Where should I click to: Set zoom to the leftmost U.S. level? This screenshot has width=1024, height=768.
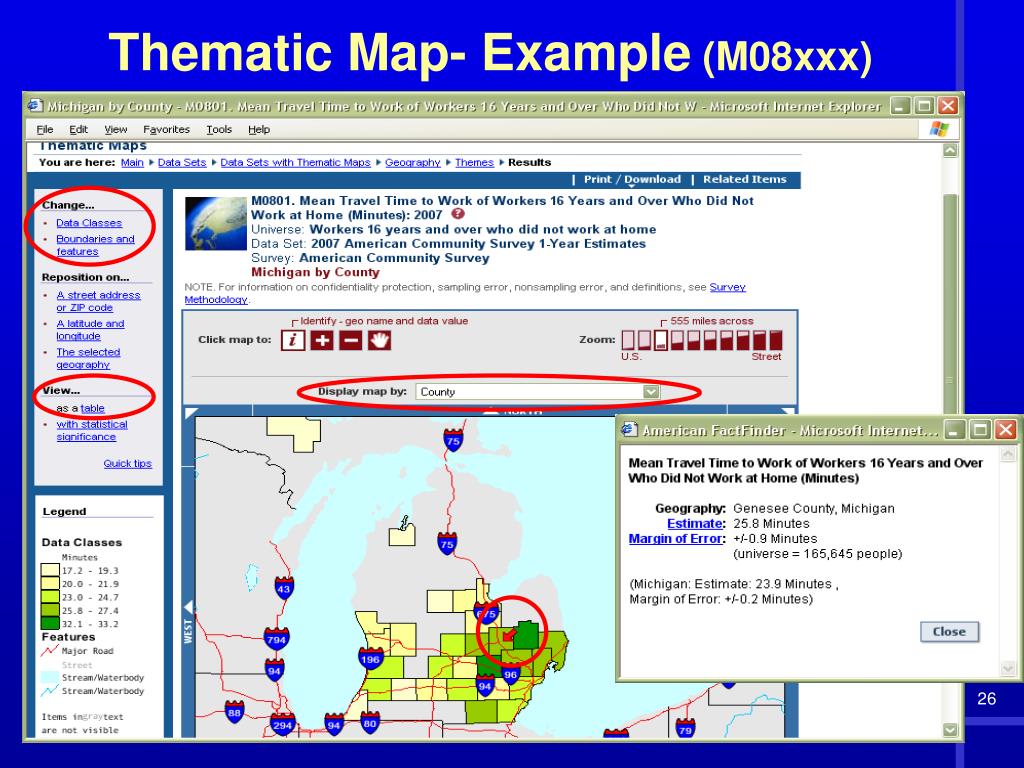tap(628, 340)
